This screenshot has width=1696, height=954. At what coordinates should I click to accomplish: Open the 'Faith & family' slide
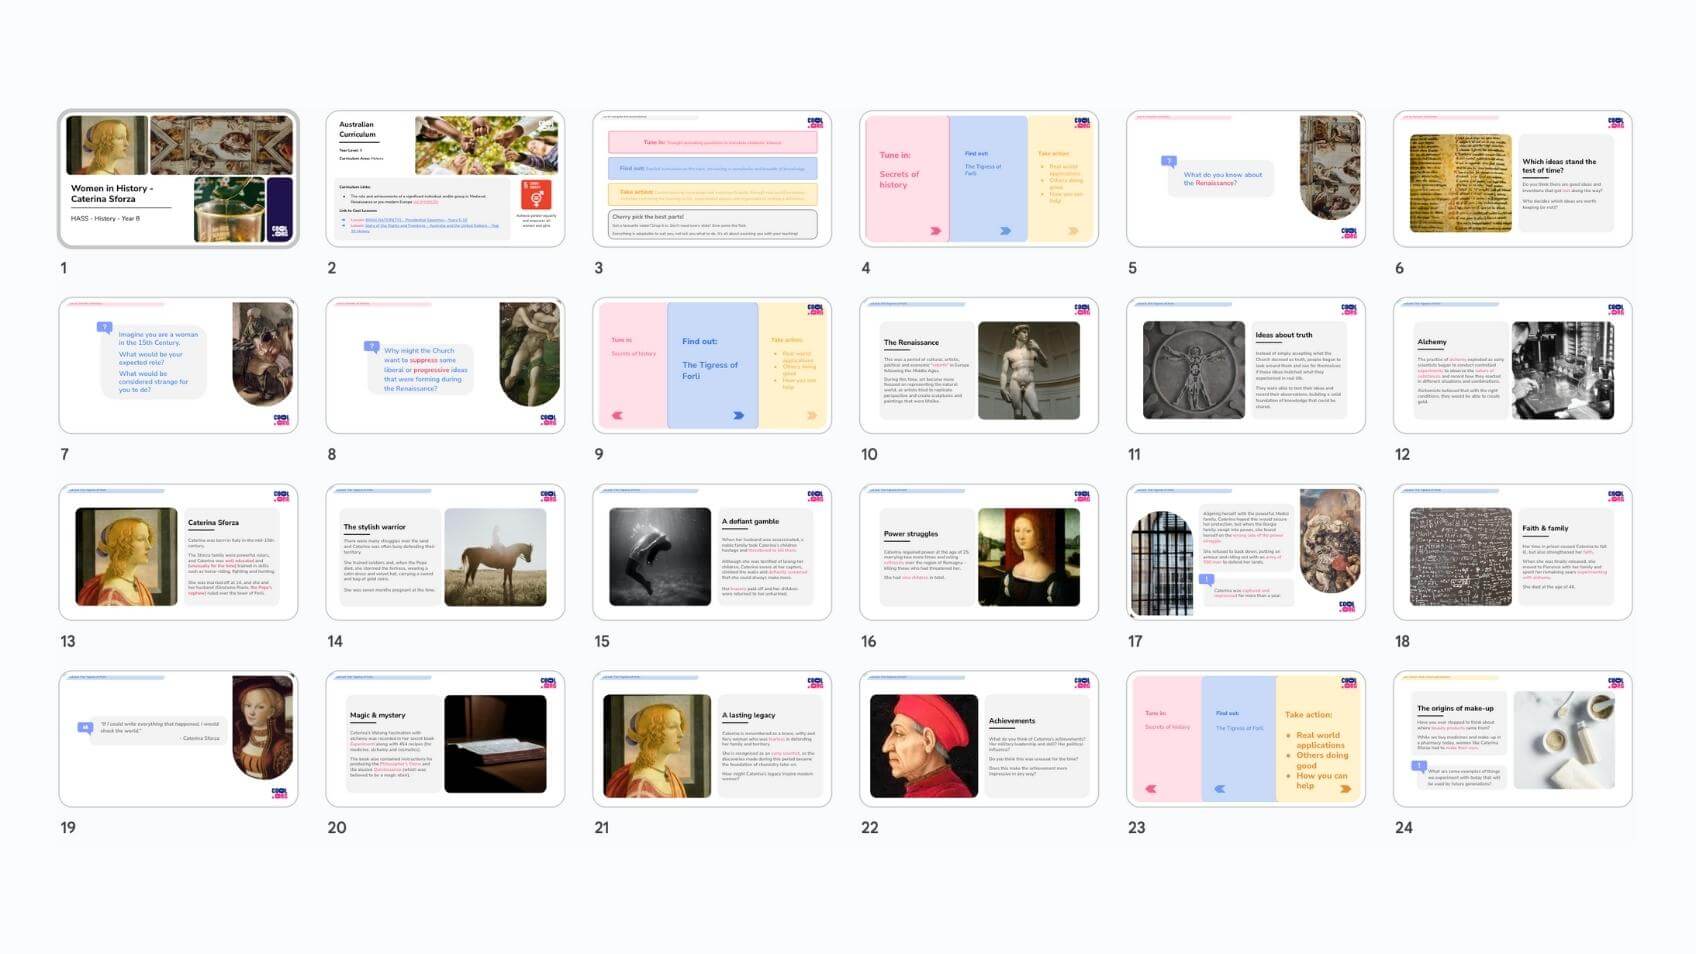[1512, 553]
